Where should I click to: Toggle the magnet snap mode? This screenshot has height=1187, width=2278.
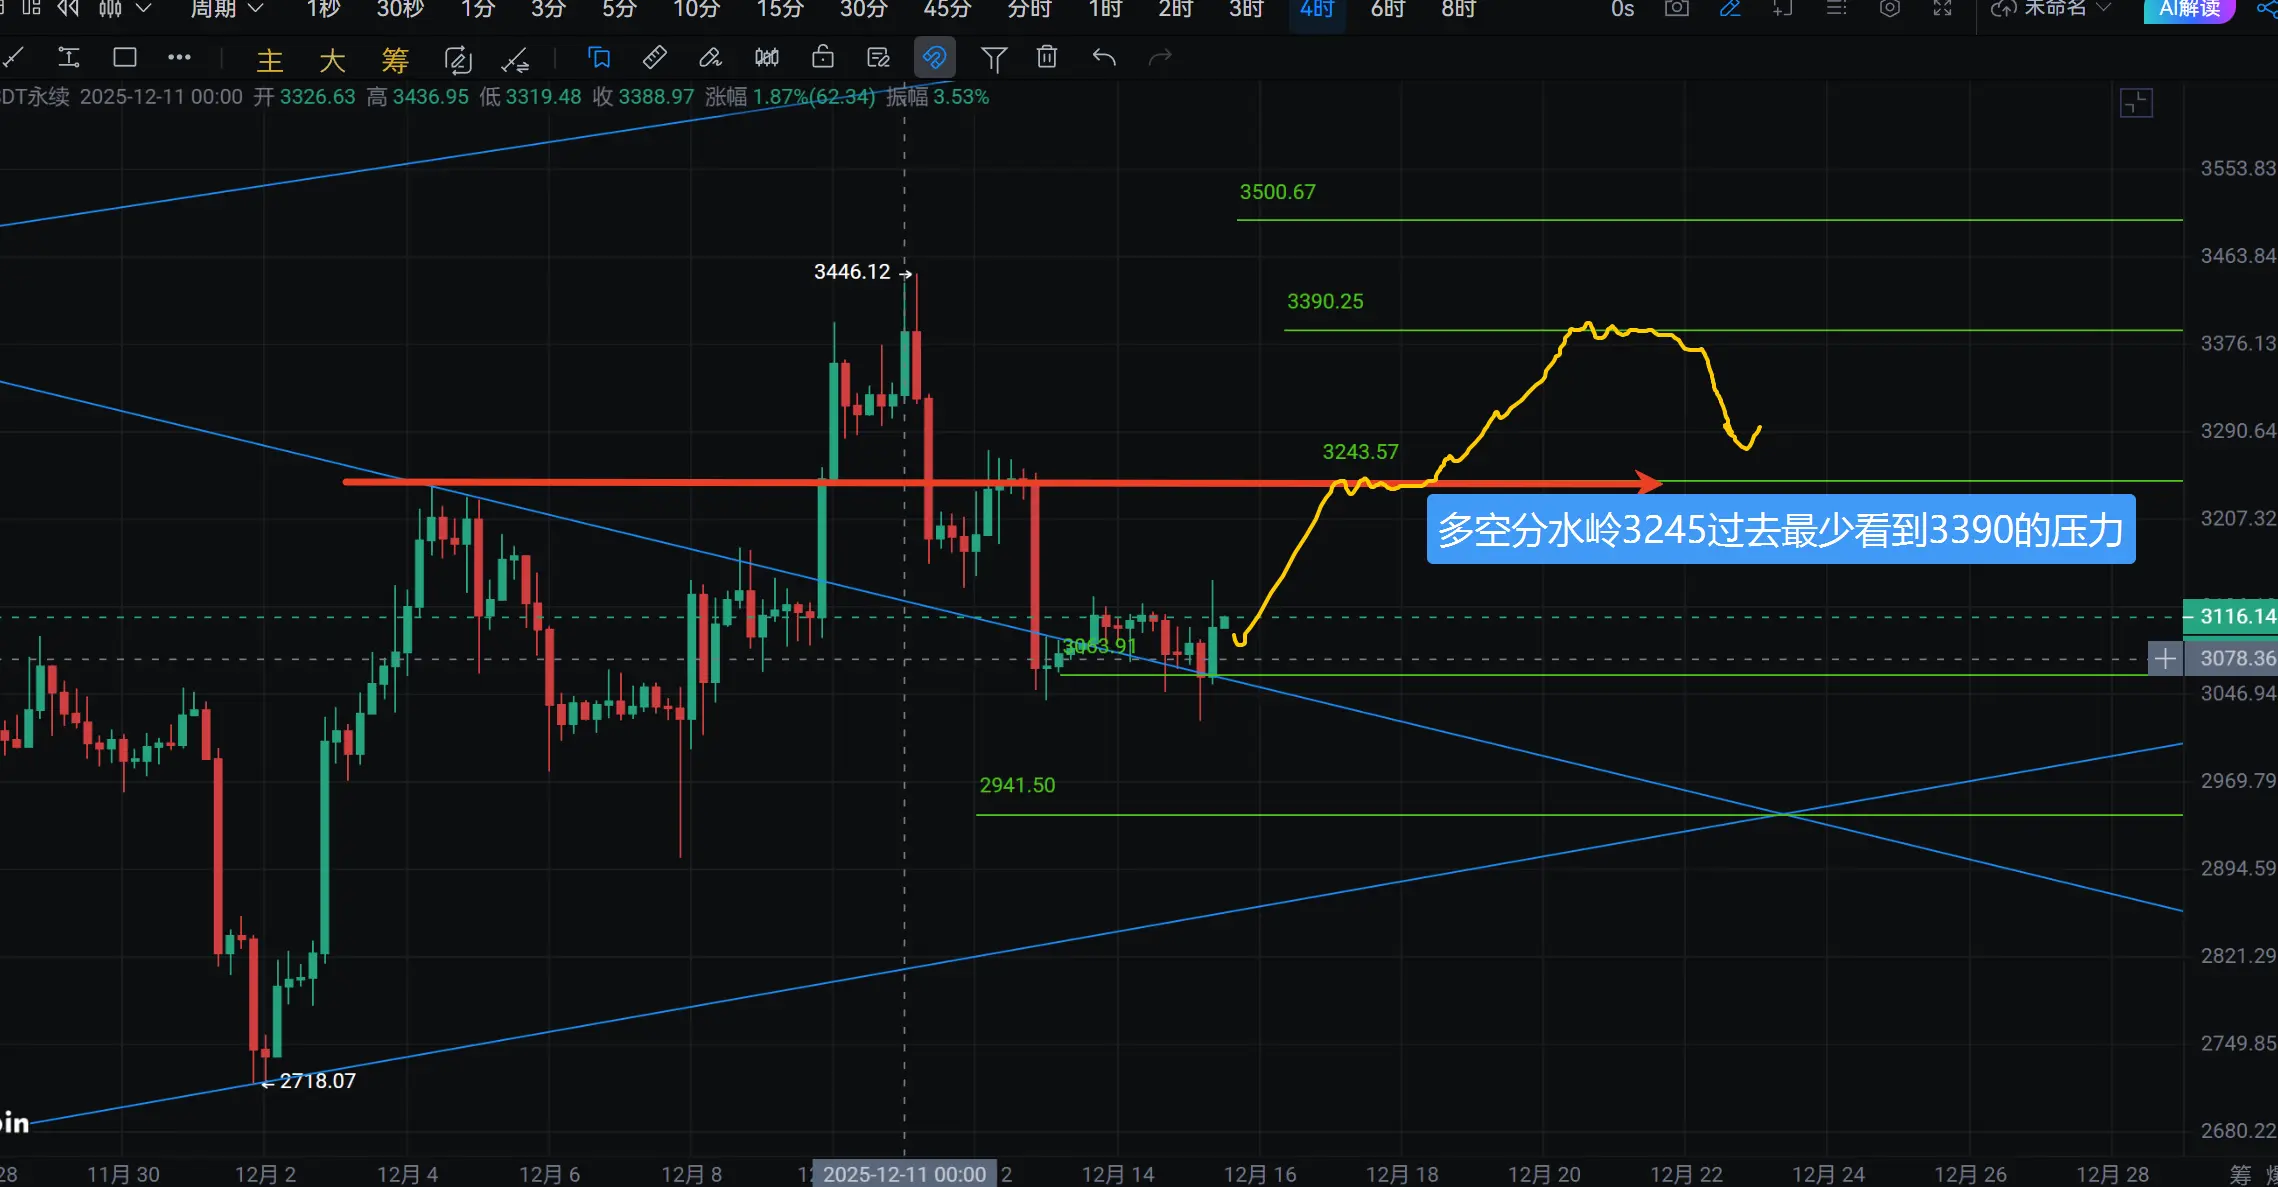click(x=934, y=58)
